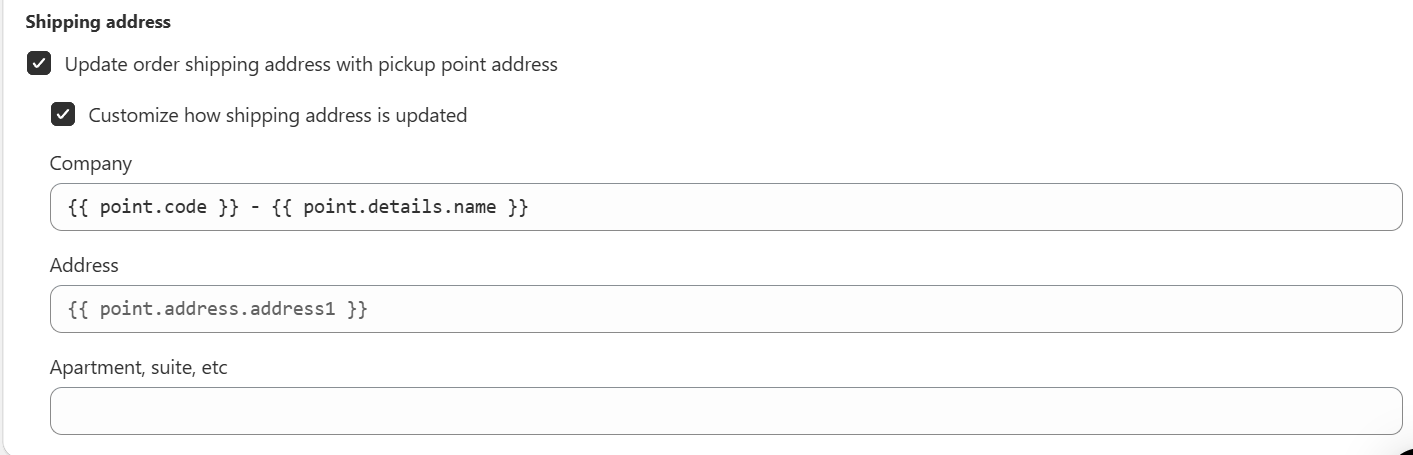Toggle Customize how shipping address is updated checkbox
Image resolution: width=1413 pixels, height=455 pixels.
click(x=63, y=115)
